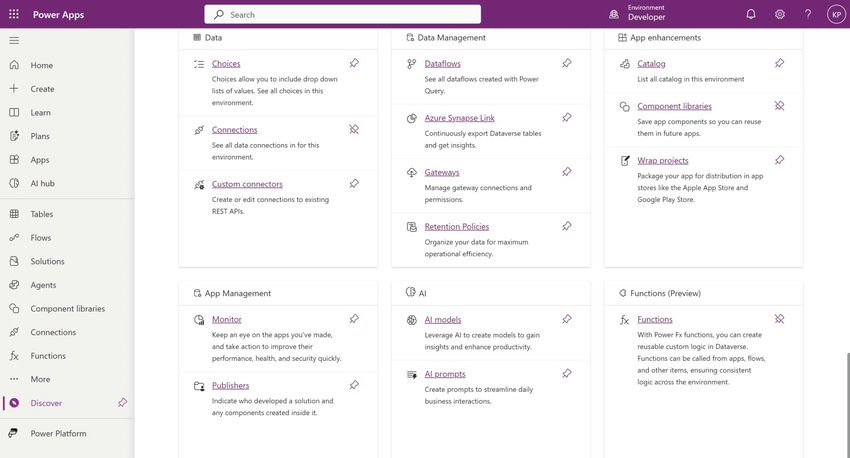Viewport: 850px width, 458px height.
Task: Click the notifications bell icon
Action: click(x=751, y=14)
